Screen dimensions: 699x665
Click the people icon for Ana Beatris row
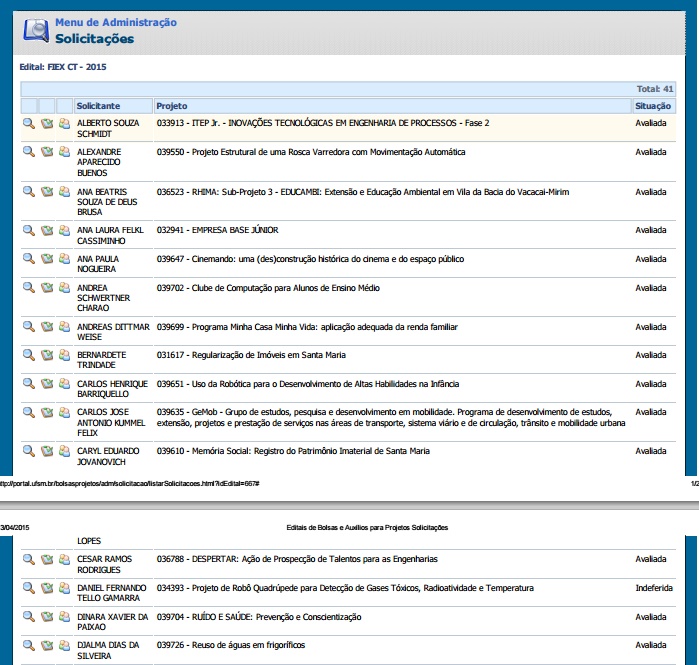pyautogui.click(x=64, y=192)
